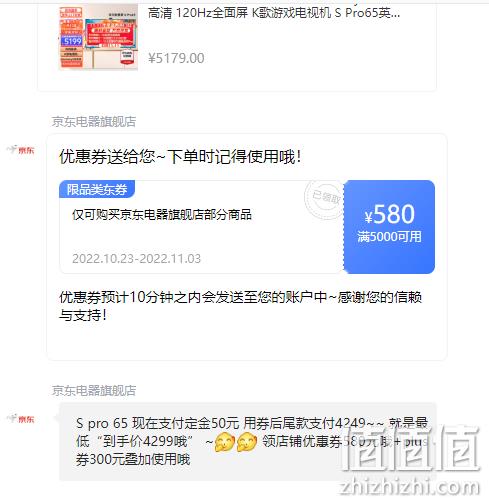
Task: Open the S Pro65 TV product thumbnail
Action: pos(98,37)
